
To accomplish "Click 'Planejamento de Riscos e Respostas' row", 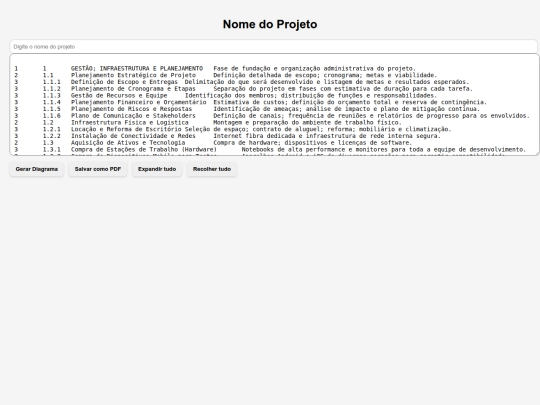I will point(132,109).
